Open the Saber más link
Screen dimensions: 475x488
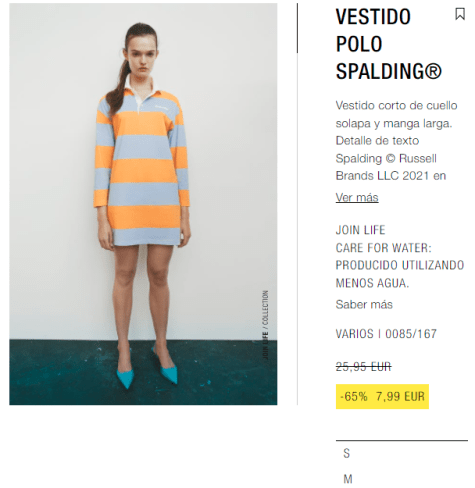pos(364,304)
